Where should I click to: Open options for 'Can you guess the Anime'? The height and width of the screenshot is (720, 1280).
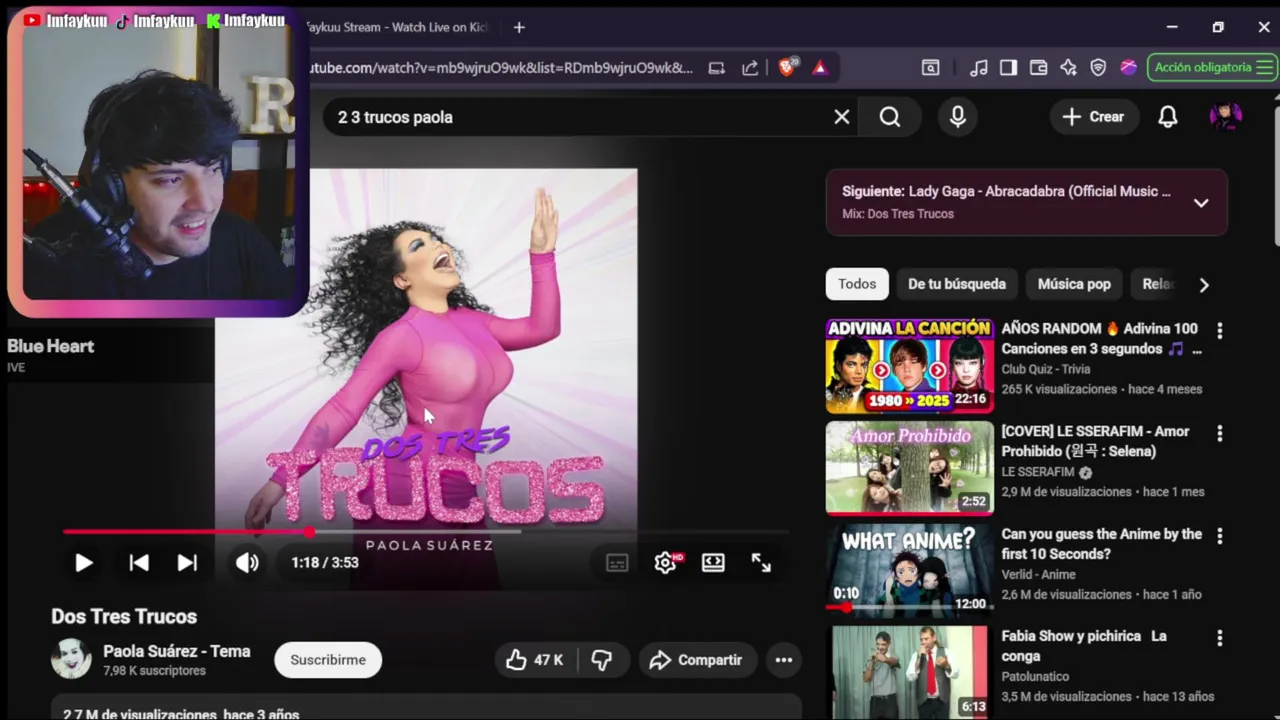tap(1219, 536)
